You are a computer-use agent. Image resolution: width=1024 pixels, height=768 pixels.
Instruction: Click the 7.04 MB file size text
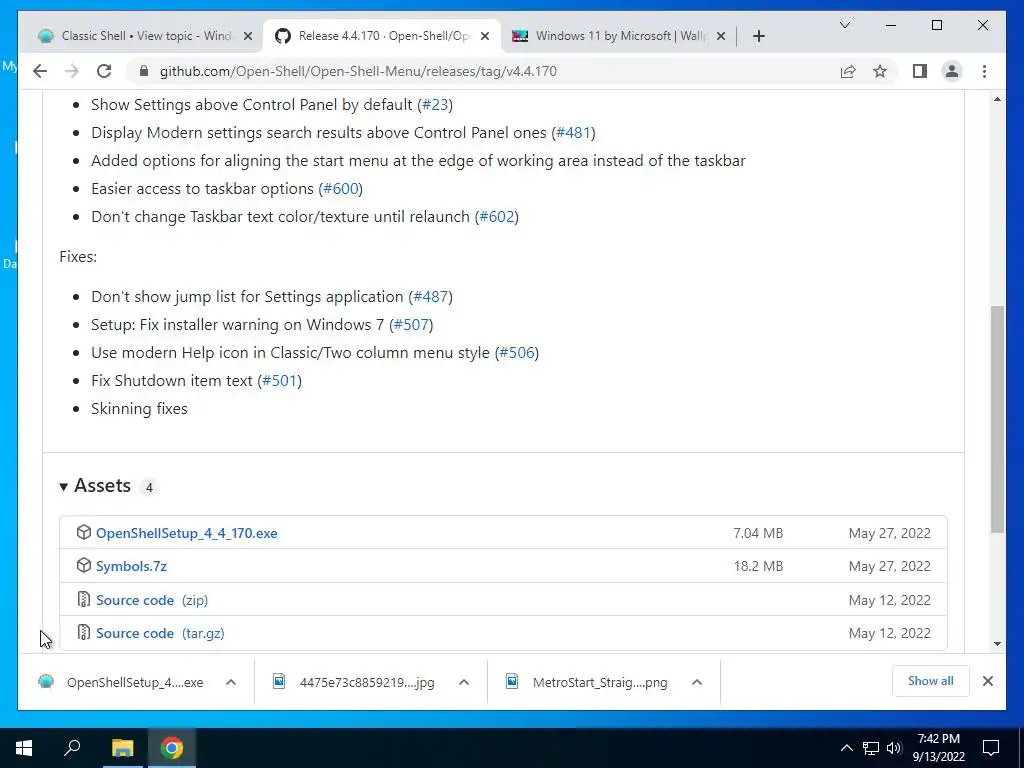[758, 533]
